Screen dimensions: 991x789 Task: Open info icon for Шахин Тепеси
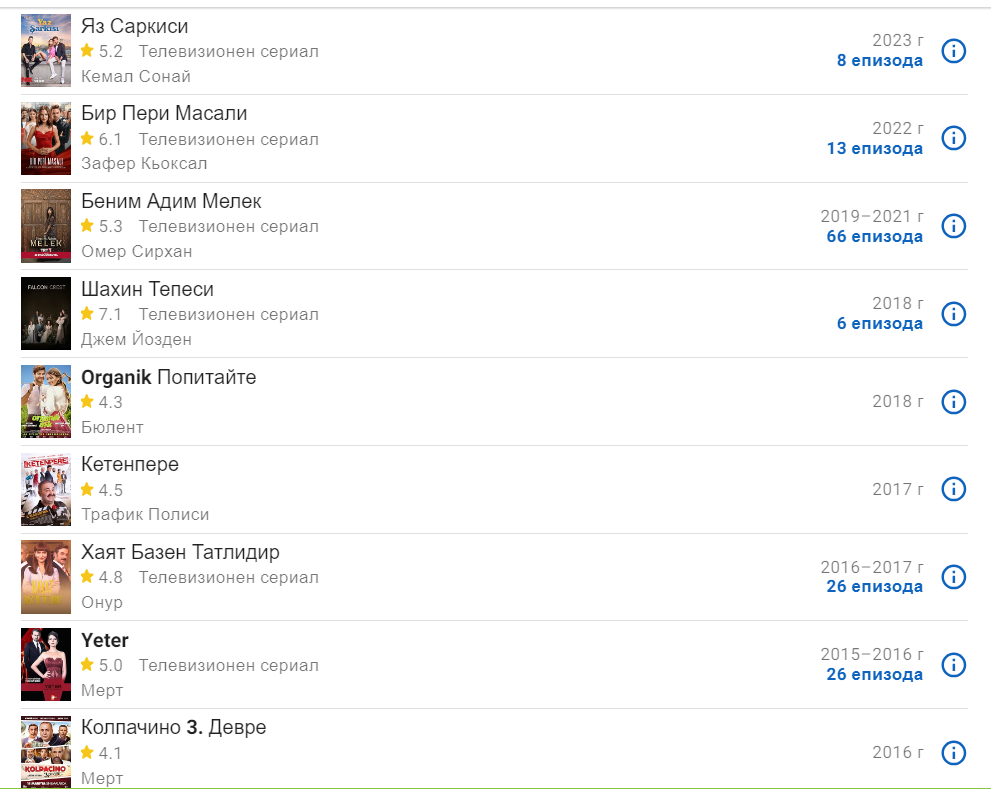pos(954,314)
